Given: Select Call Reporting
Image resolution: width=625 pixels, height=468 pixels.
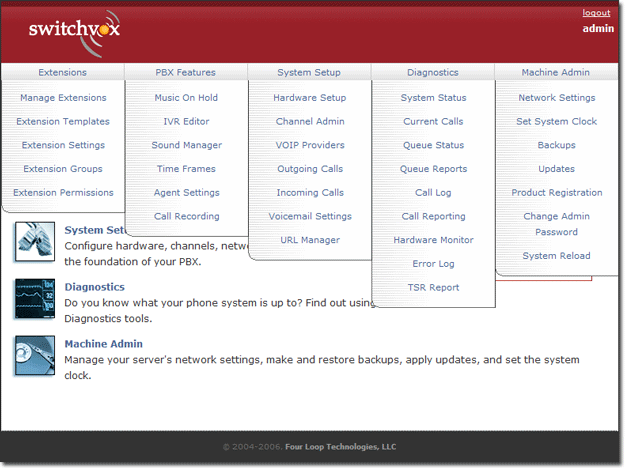Looking at the screenshot, I should 433,216.
